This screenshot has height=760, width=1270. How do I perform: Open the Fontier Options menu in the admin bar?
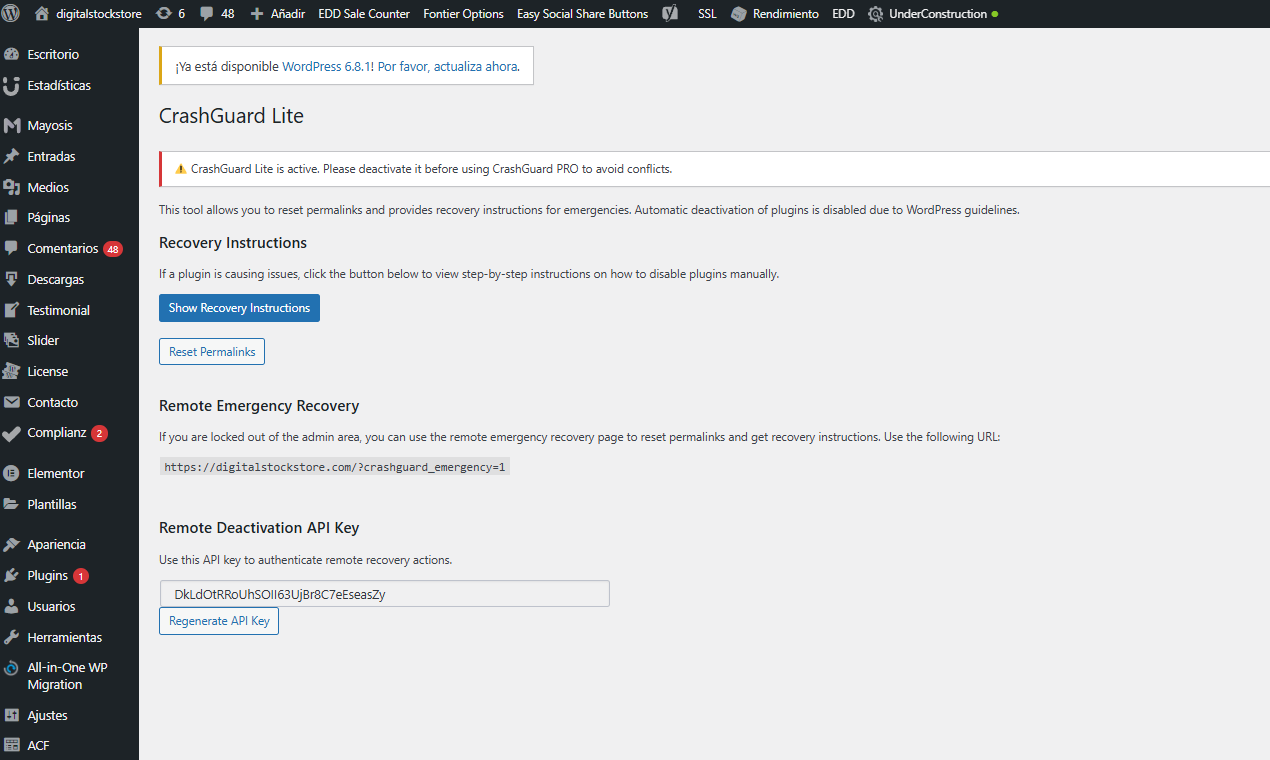[463, 14]
